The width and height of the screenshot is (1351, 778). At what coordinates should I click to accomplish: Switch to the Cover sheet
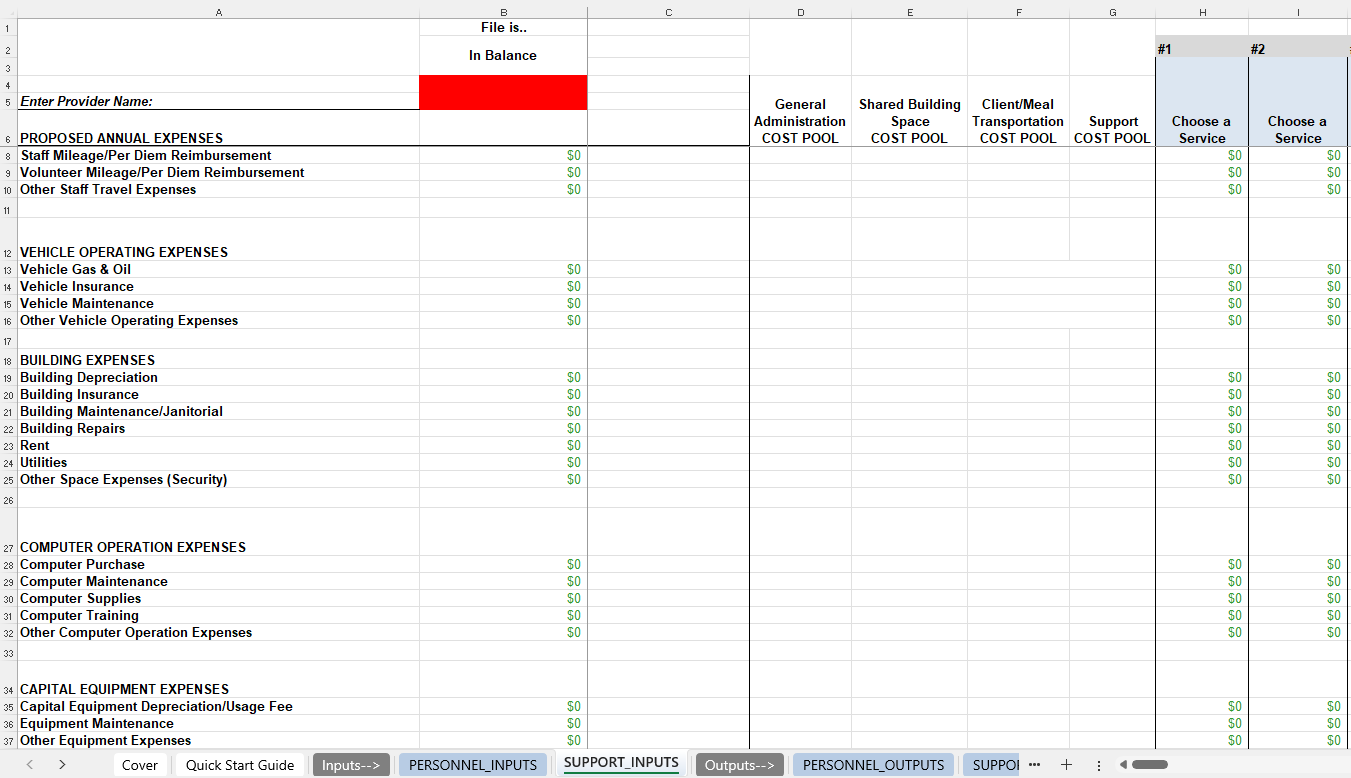click(140, 764)
